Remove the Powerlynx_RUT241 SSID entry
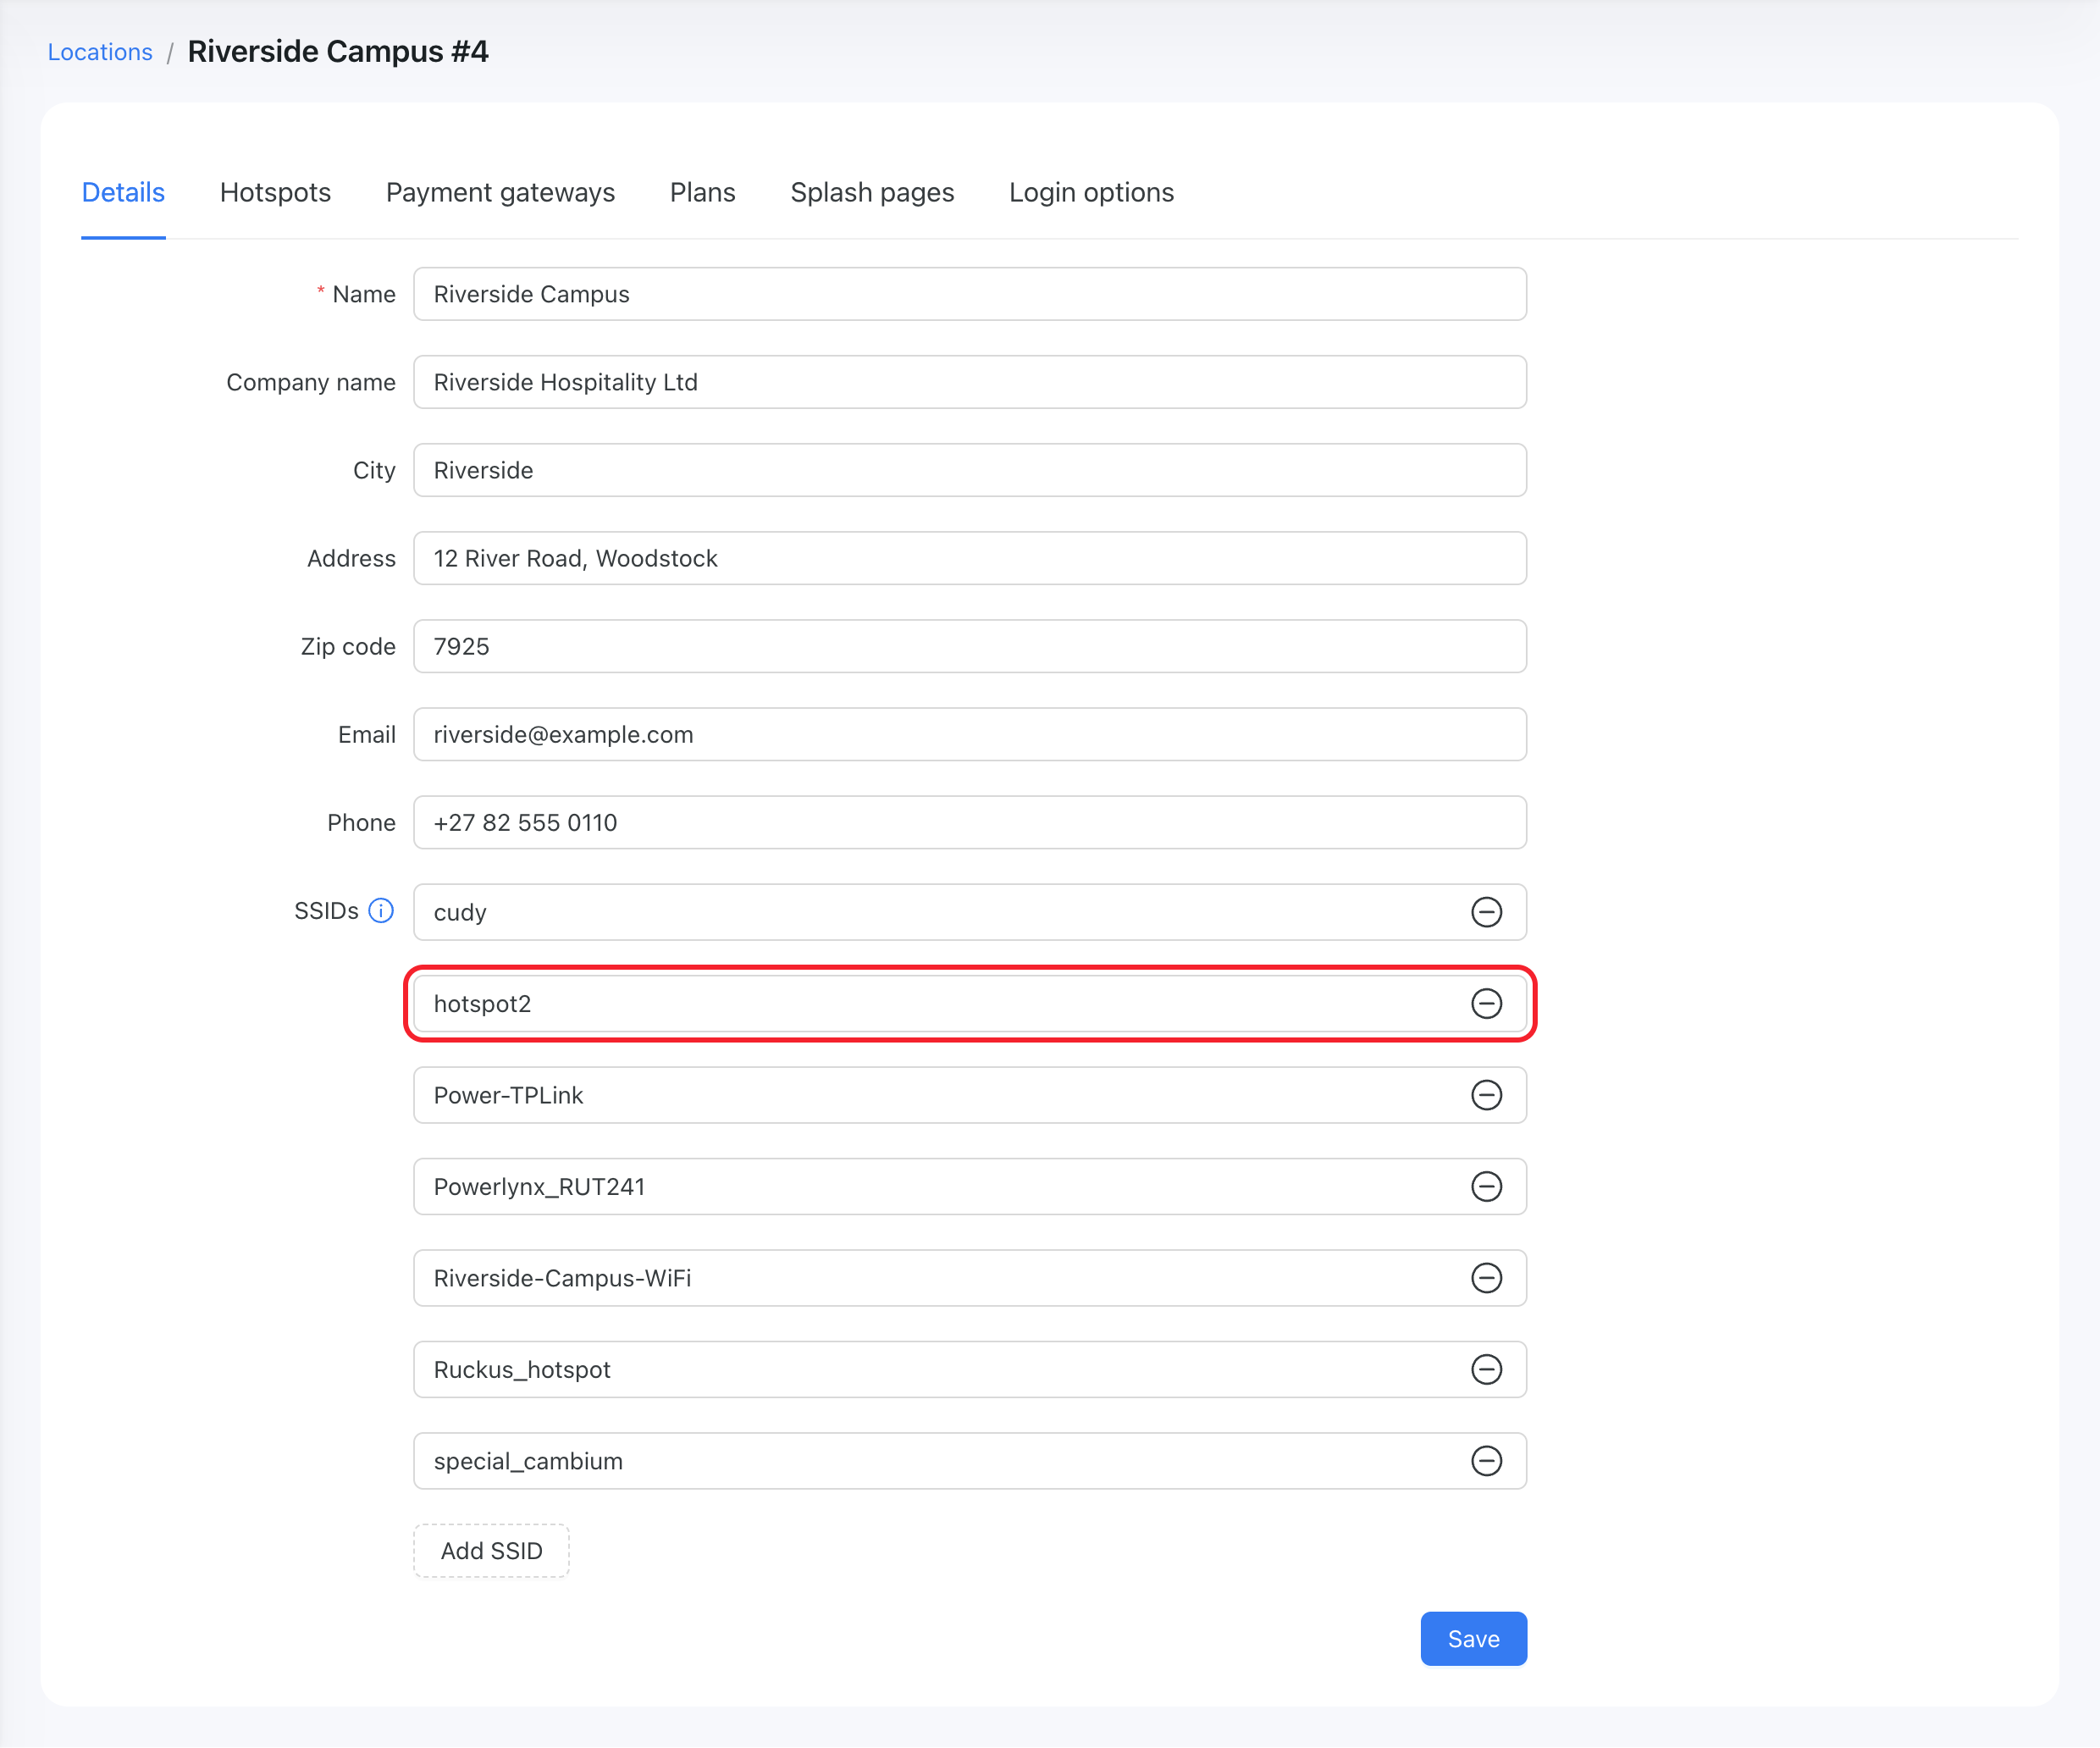 (x=1486, y=1186)
